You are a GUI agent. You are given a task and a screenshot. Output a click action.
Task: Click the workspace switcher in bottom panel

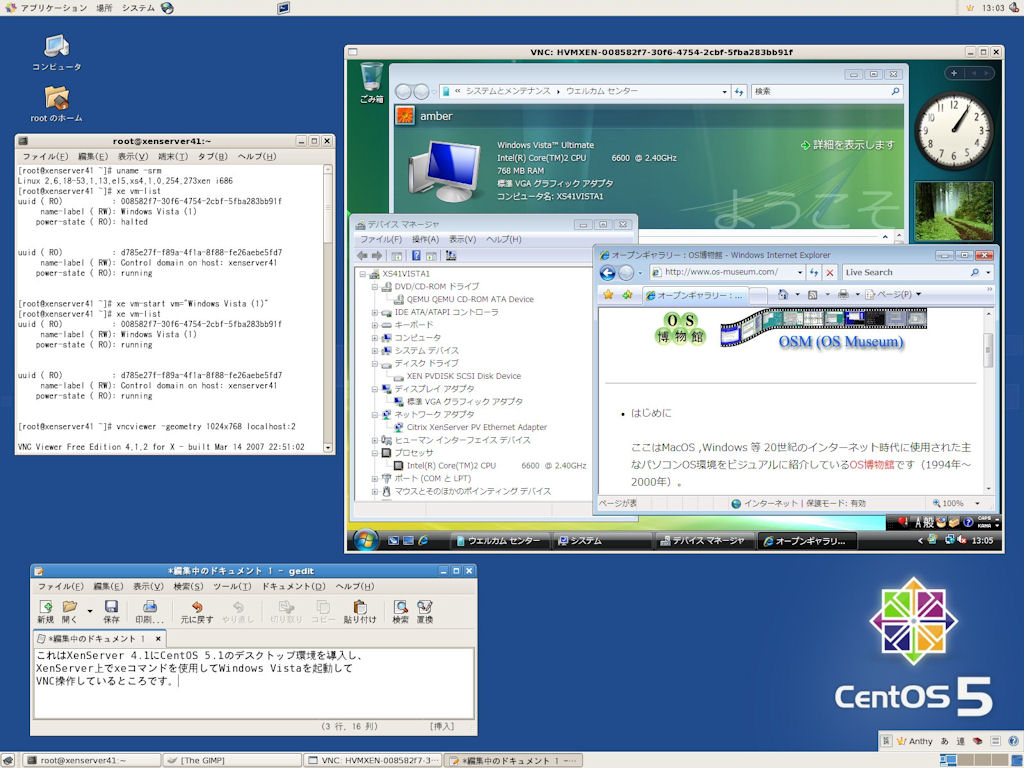coord(976,760)
